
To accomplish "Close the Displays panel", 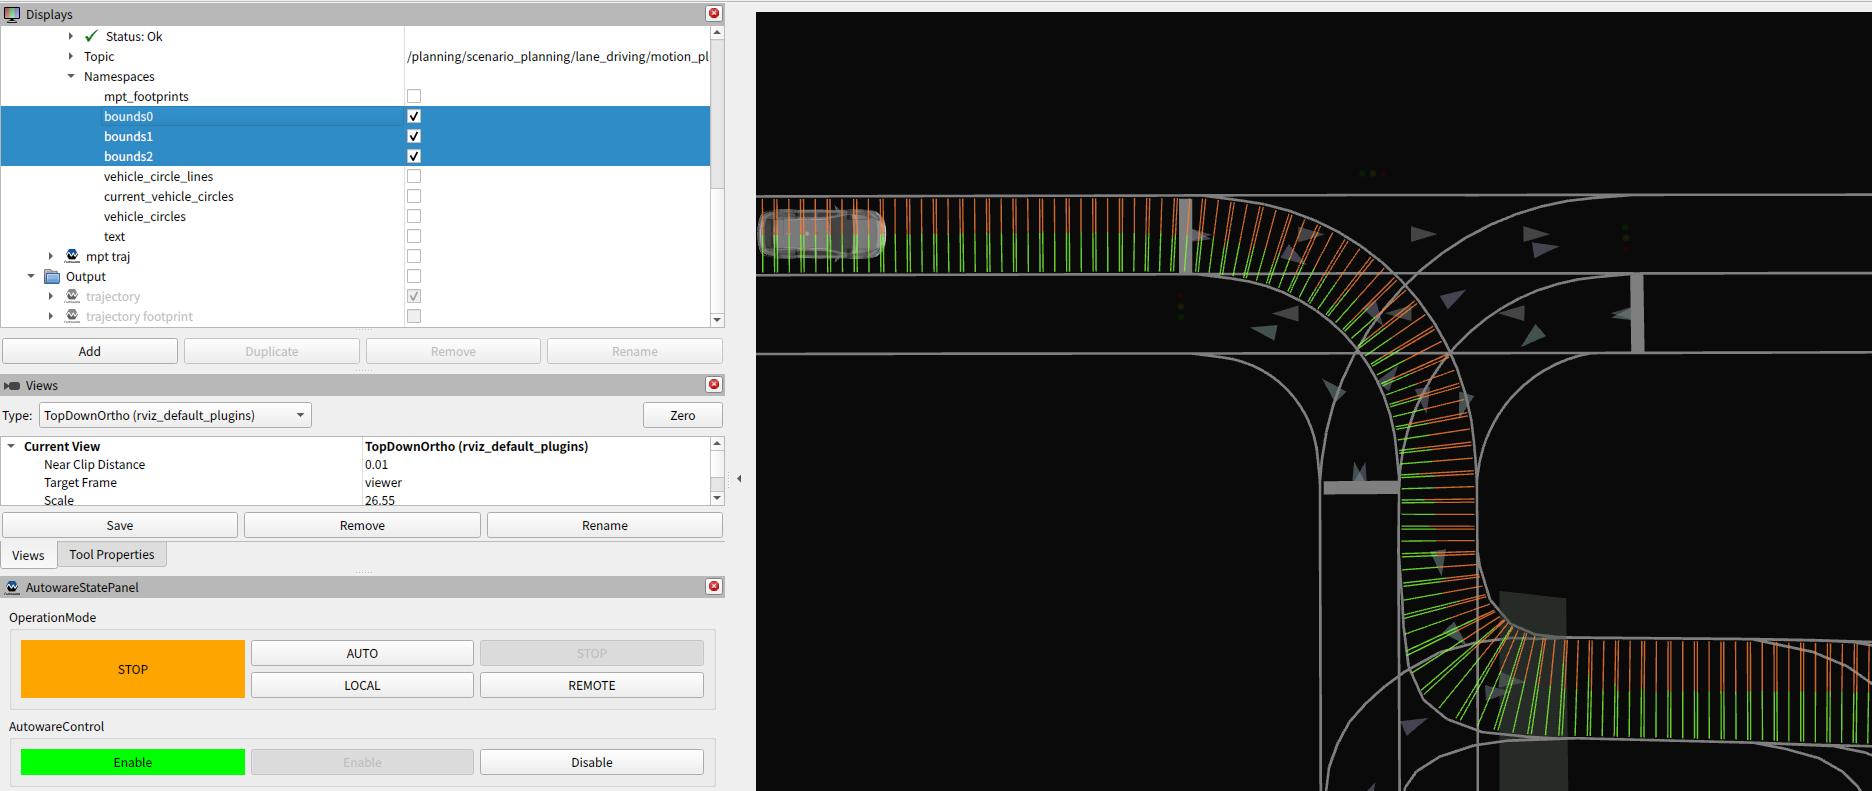I will tap(714, 13).
